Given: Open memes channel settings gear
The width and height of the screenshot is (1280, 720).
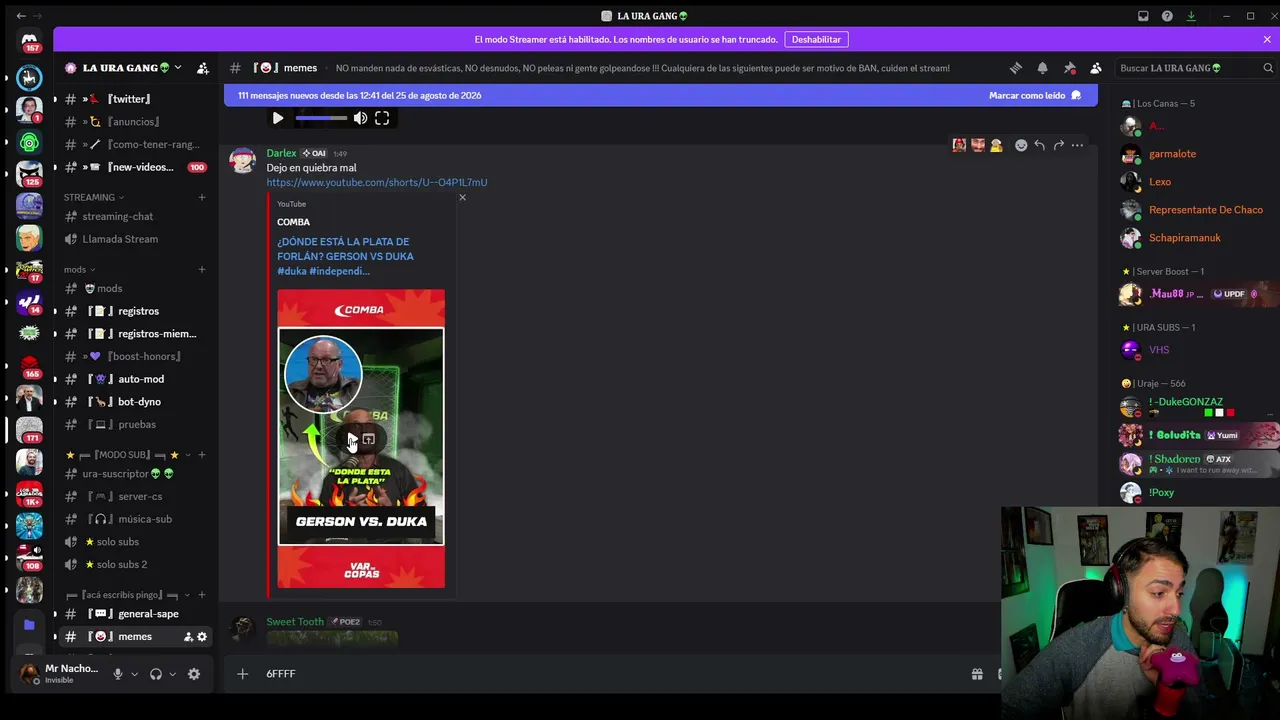Looking at the screenshot, I should (x=202, y=637).
